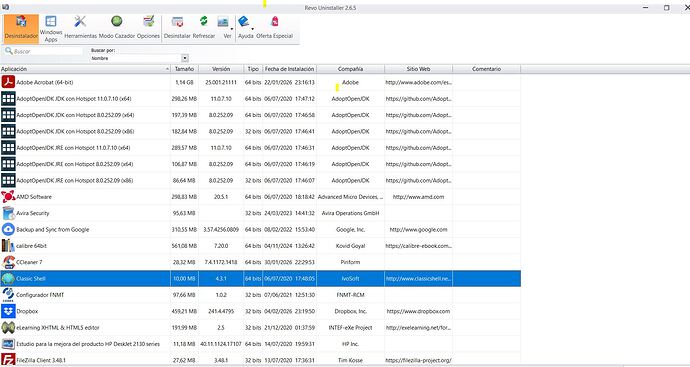Sort by Fecha de Instalación header
690x367 pixels.
289,69
